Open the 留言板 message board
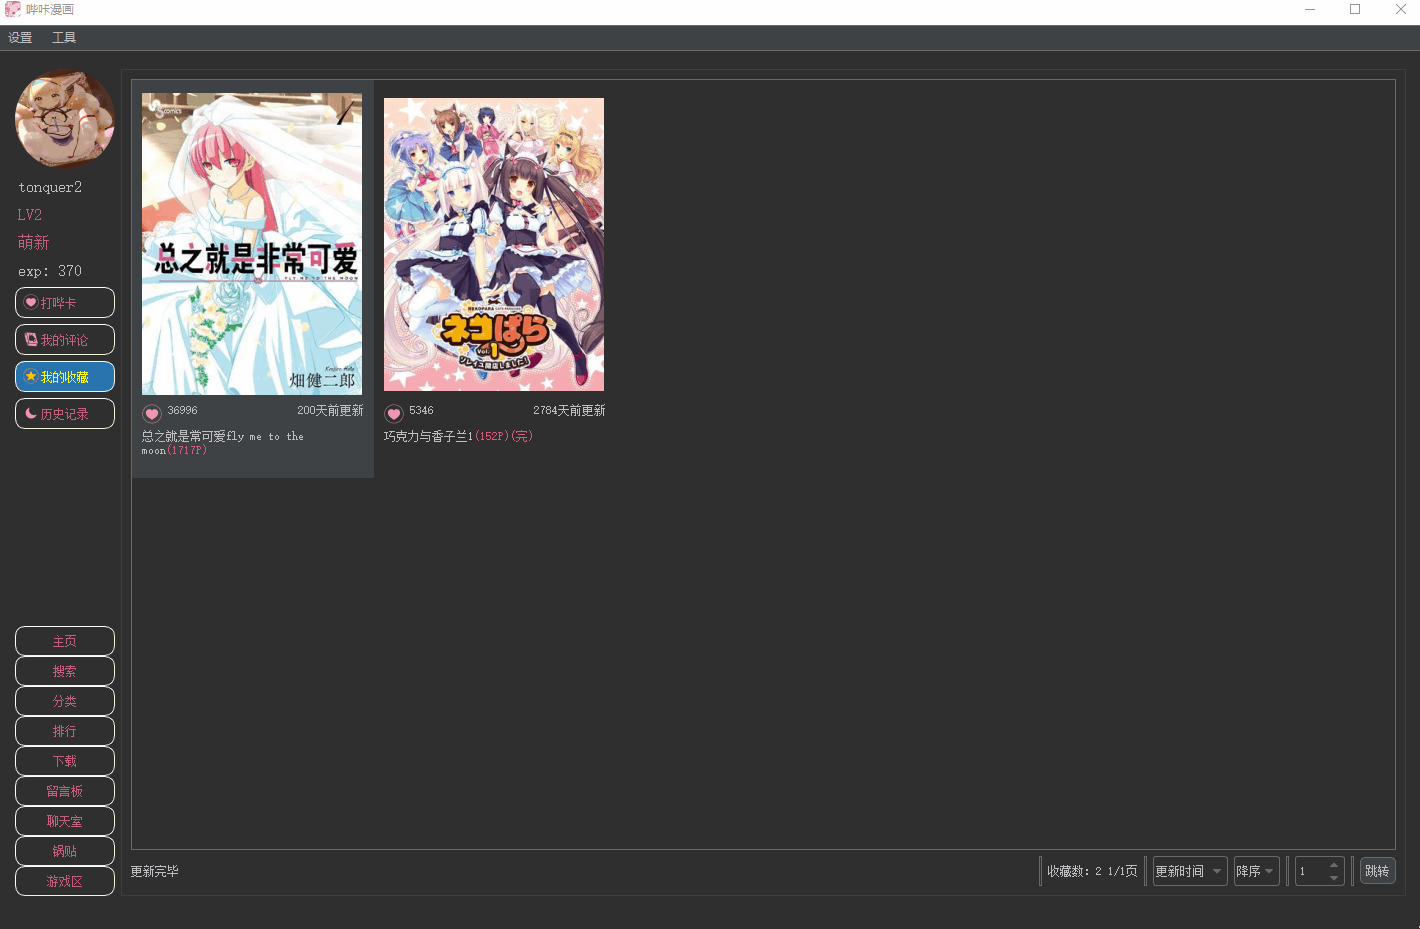 [x=65, y=791]
